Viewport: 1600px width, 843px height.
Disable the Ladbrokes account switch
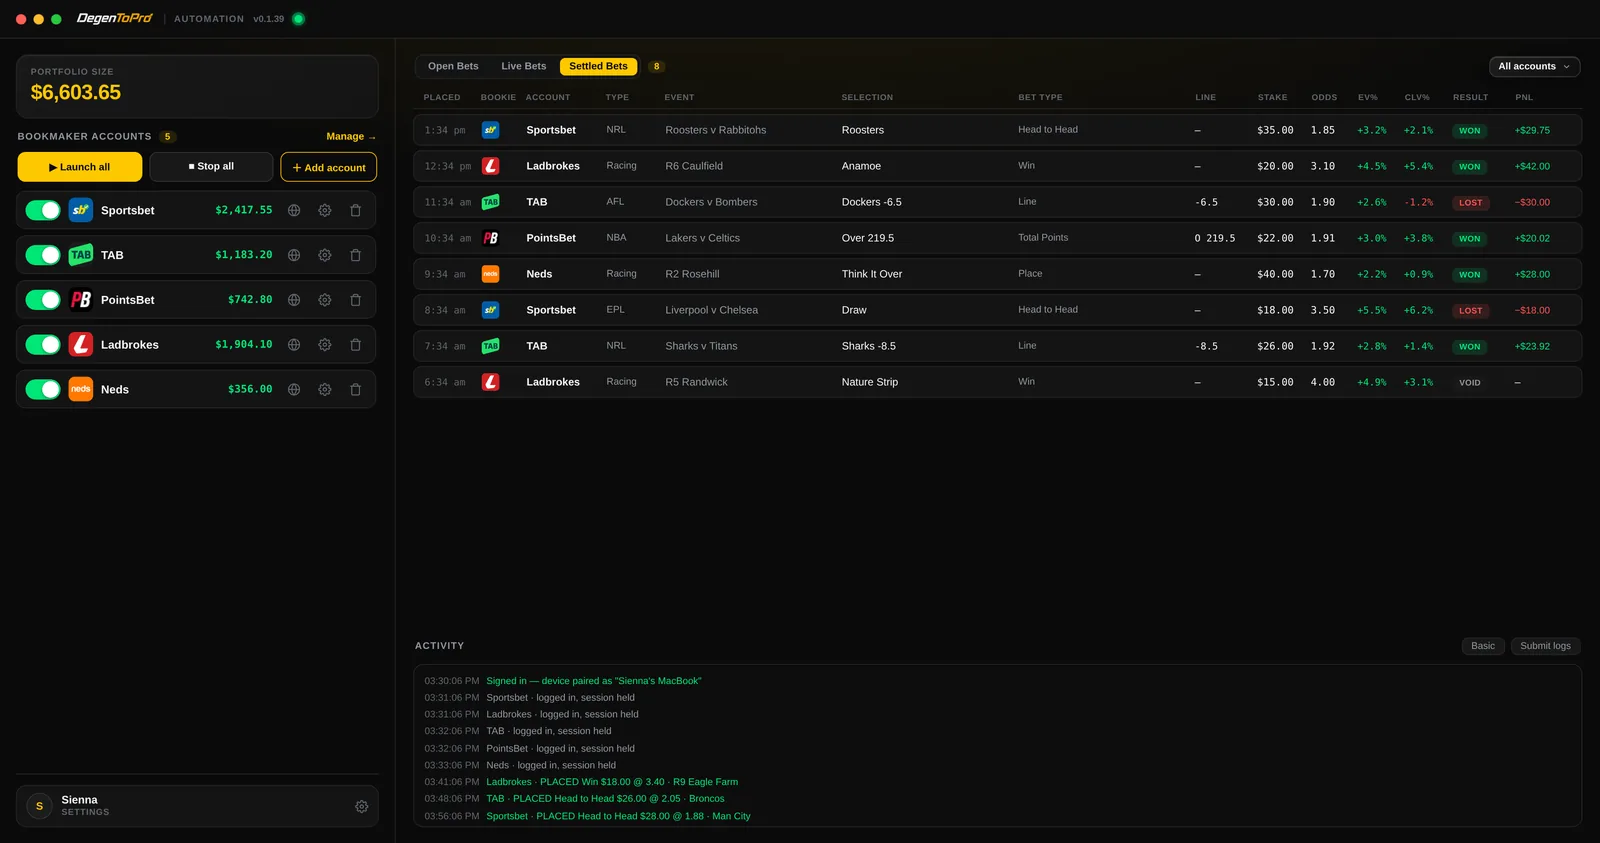tap(43, 345)
